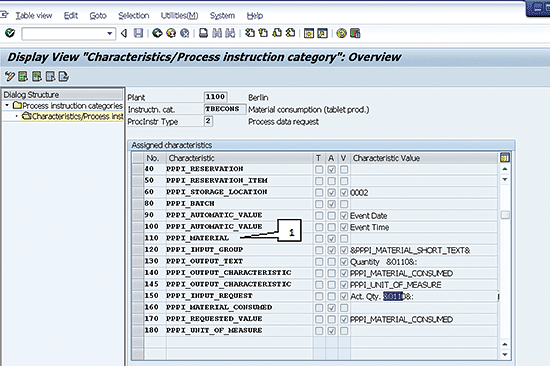
Task: Click the PPPI_OUTPUT_TEXT characteristic cell
Action: tap(239, 261)
